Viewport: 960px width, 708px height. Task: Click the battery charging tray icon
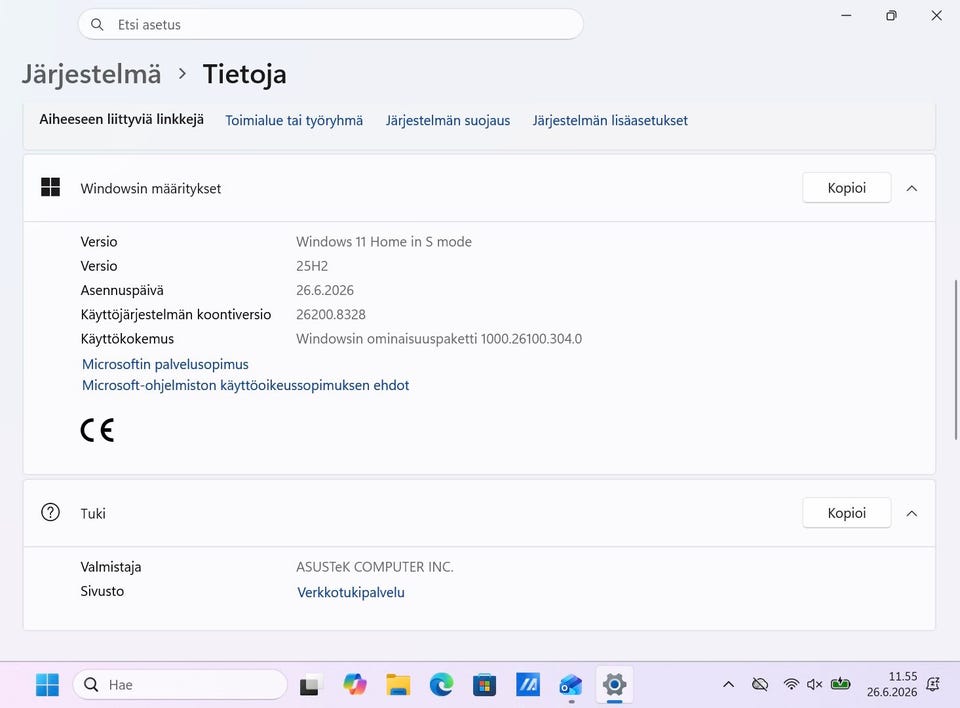point(840,684)
